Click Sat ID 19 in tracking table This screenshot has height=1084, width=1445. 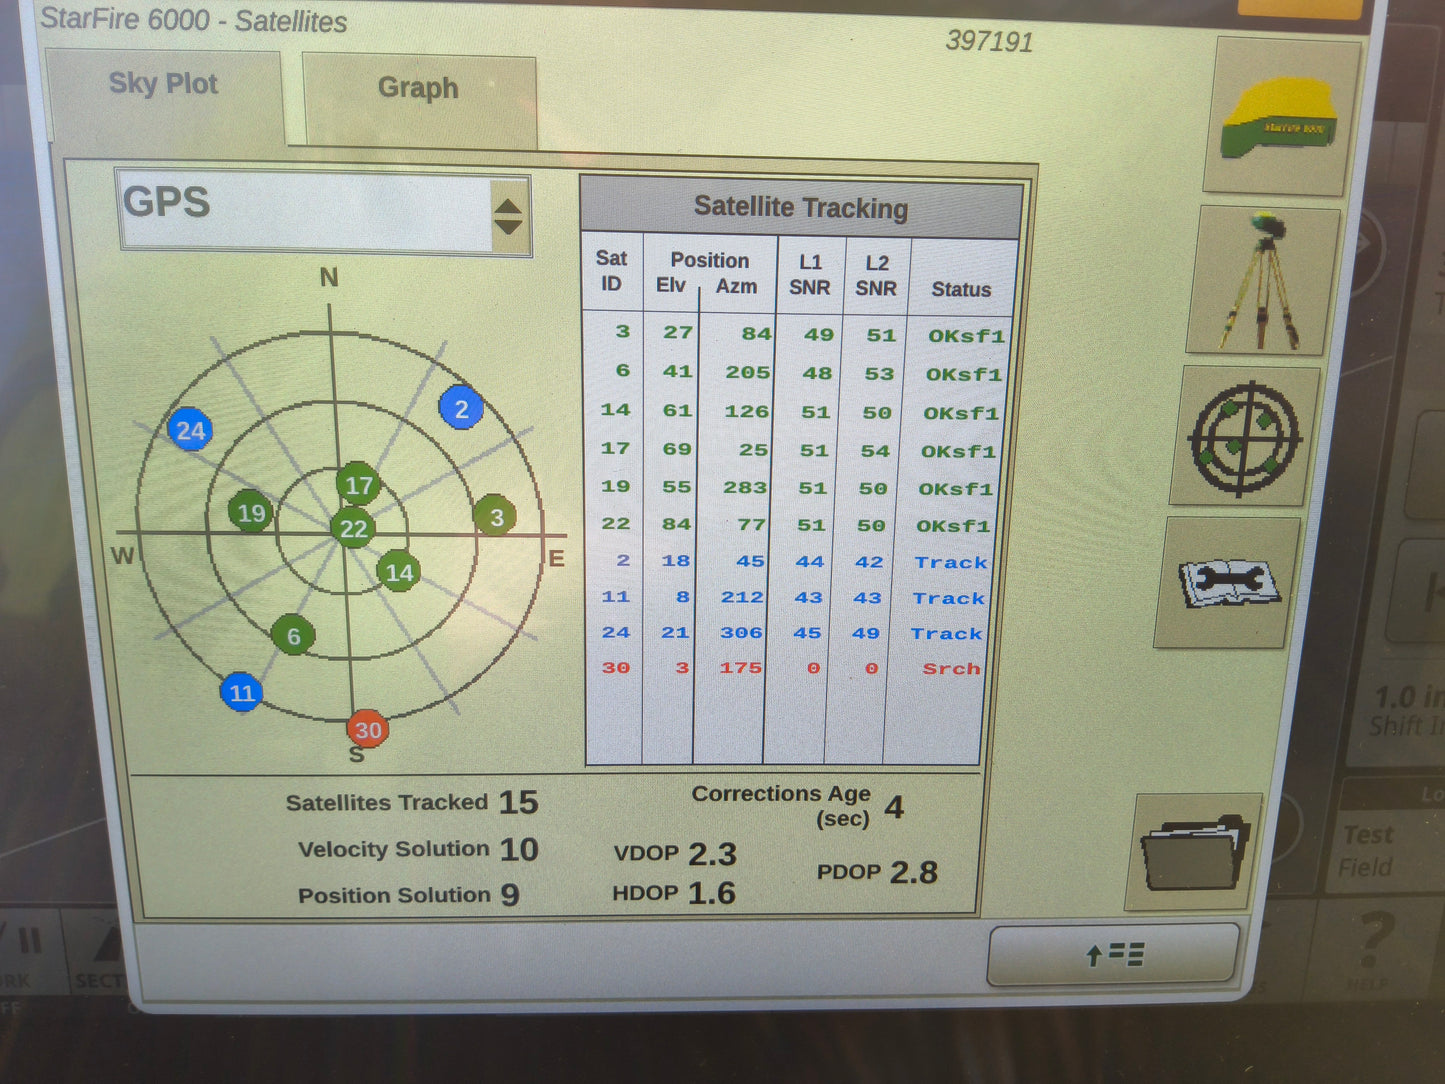click(x=615, y=486)
